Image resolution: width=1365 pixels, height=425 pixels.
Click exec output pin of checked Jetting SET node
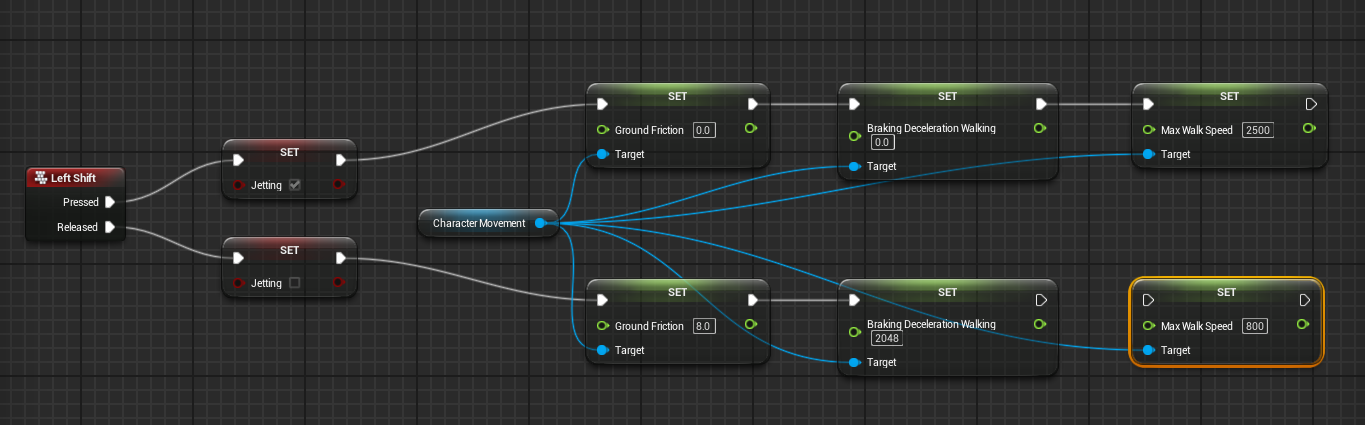341,160
